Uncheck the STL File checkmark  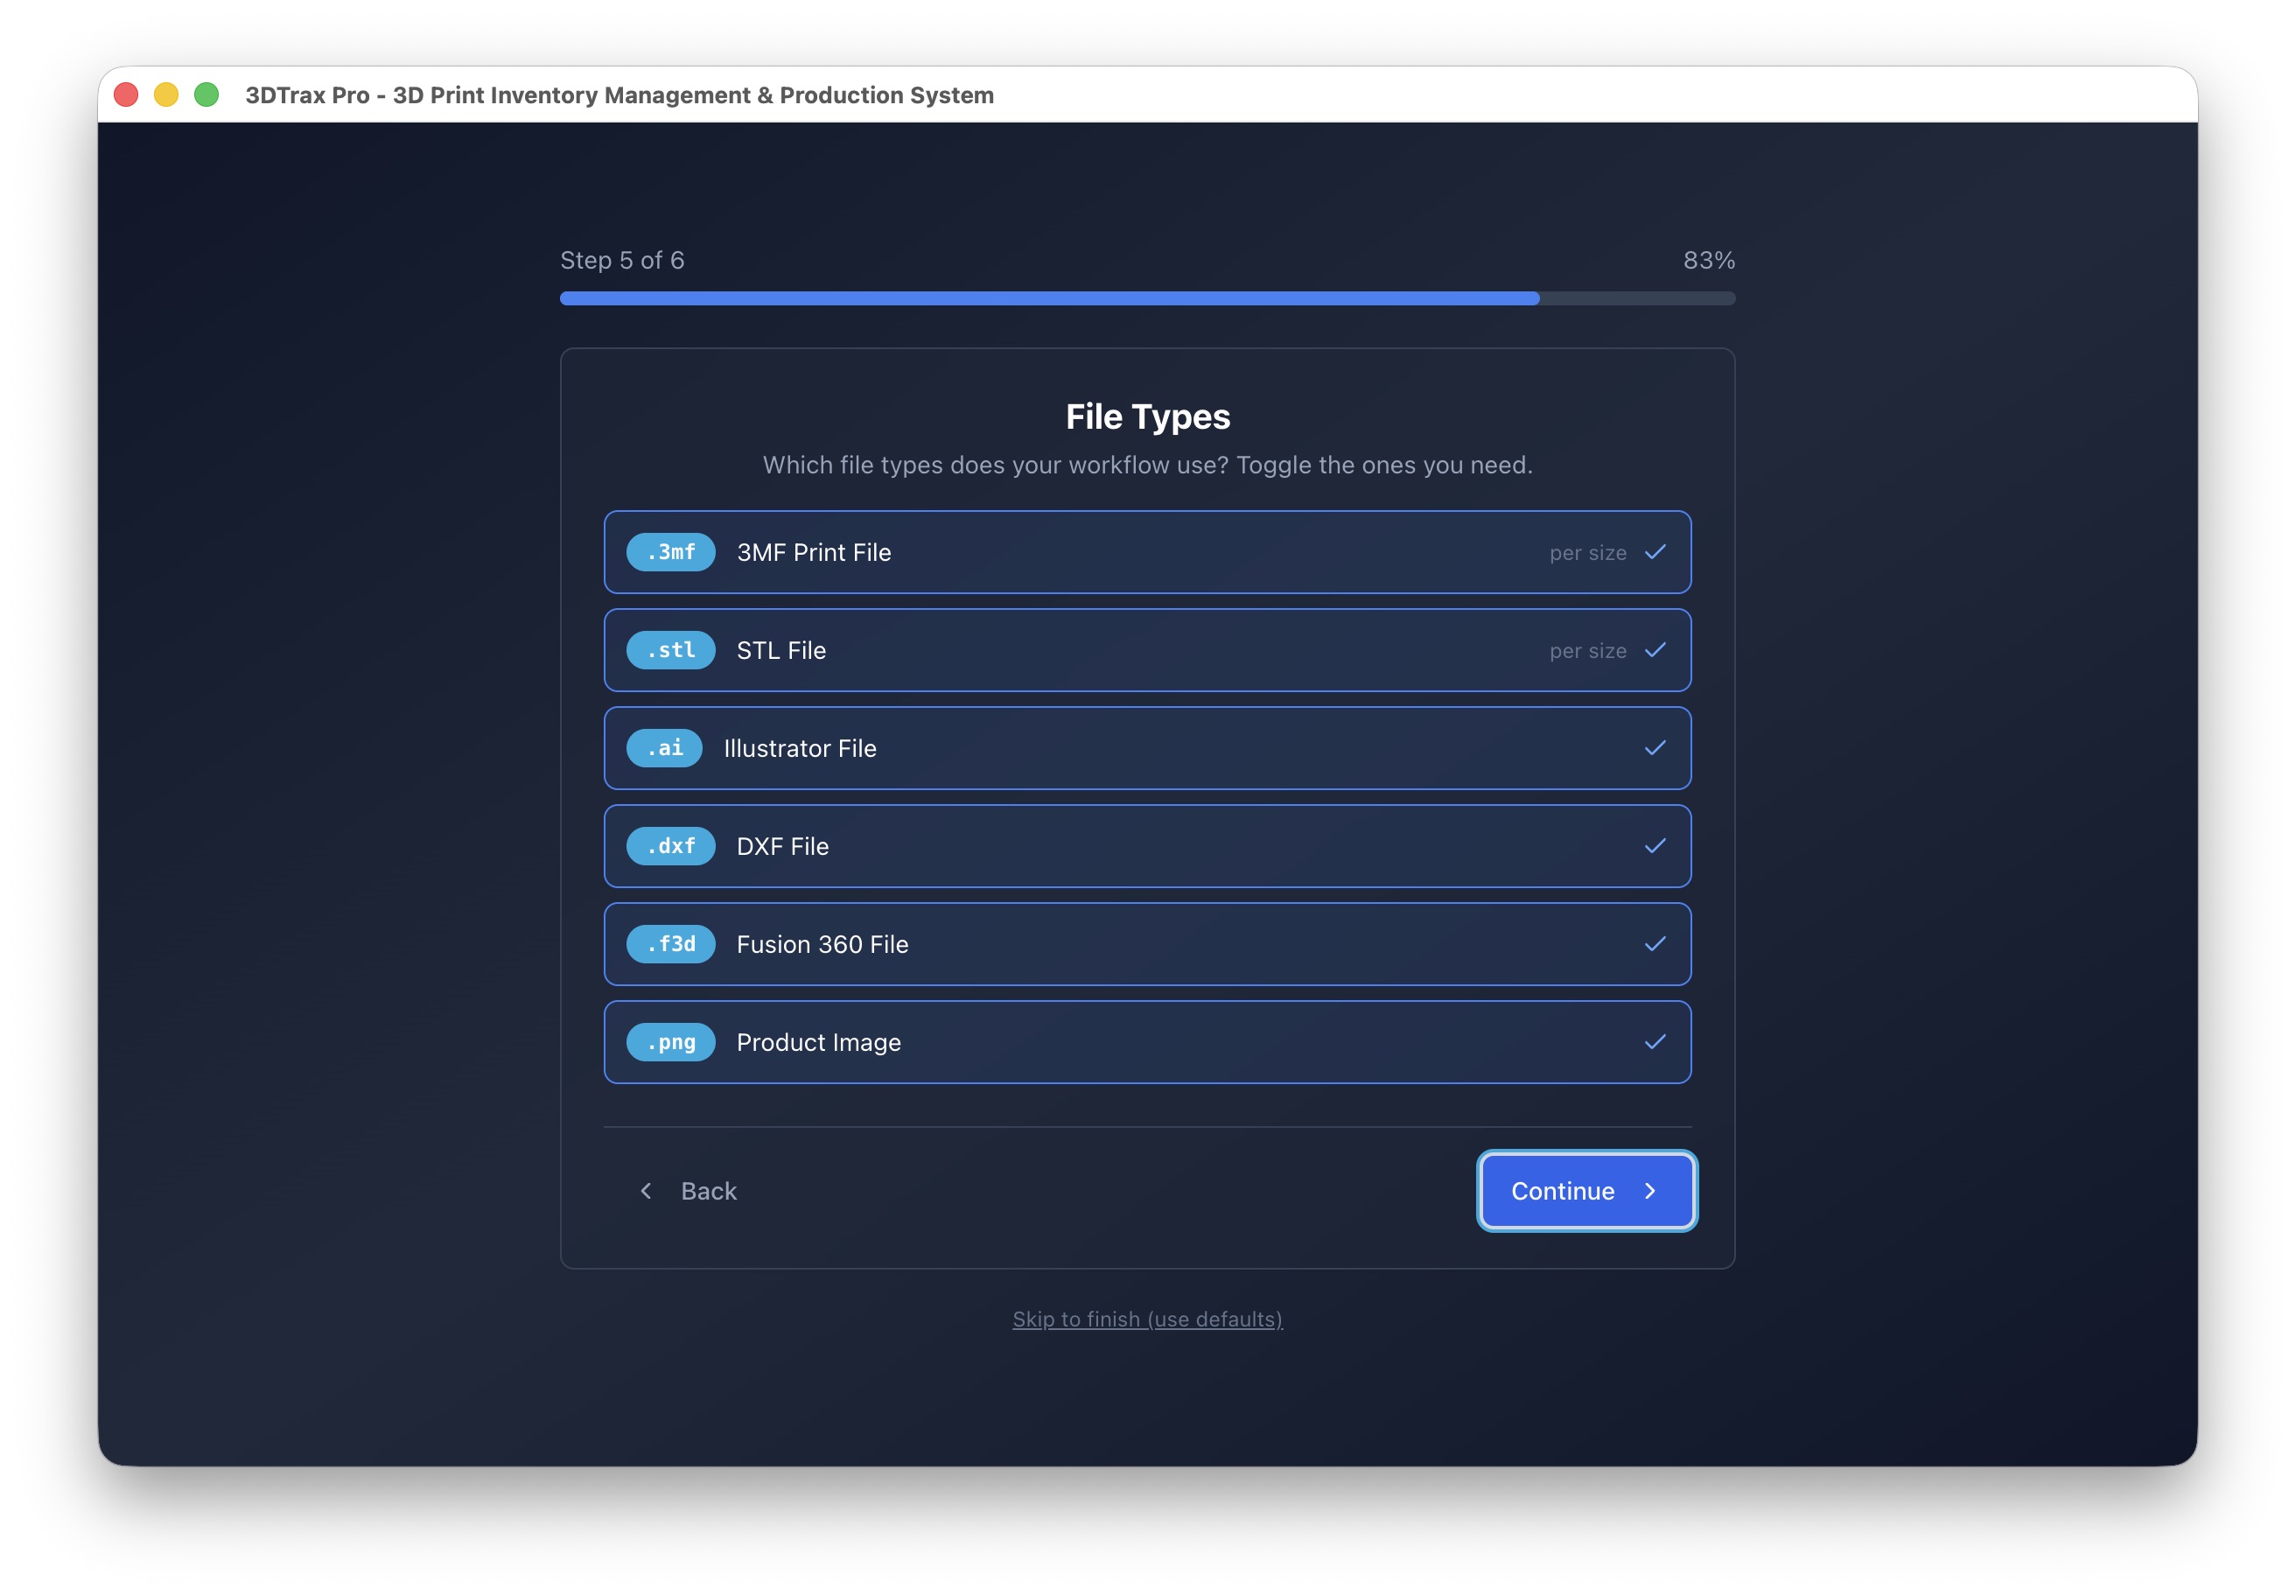pos(1655,650)
